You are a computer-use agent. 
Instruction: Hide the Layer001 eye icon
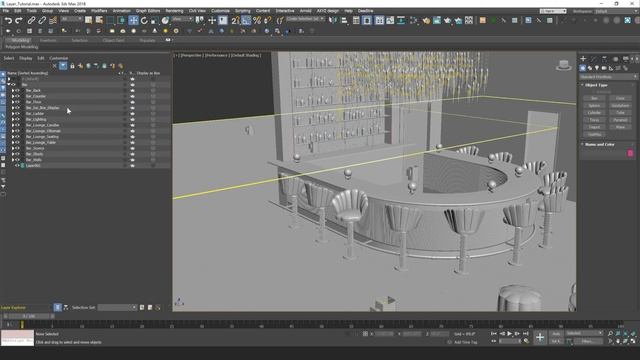(18, 166)
